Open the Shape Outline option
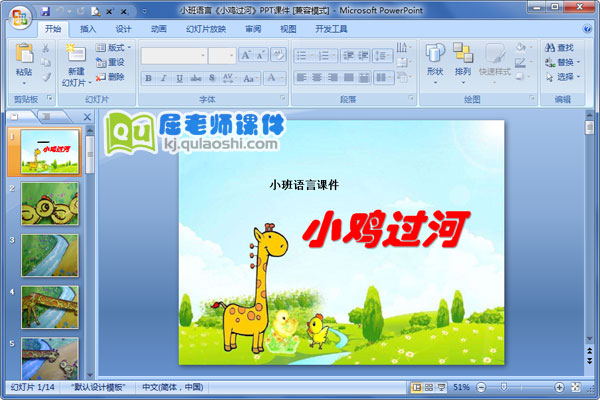Viewport: 600px width, 400px height. pyautogui.click(x=522, y=62)
